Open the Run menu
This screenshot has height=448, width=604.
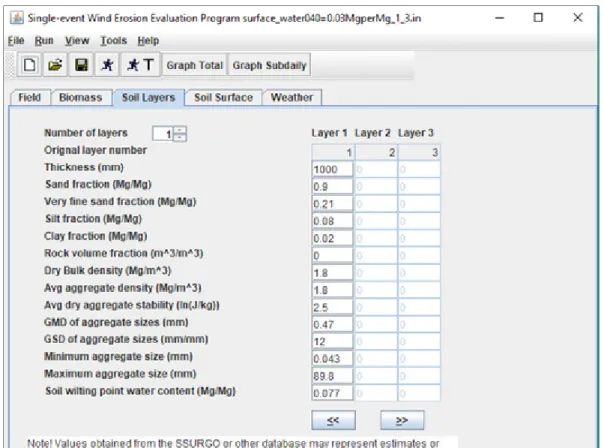point(44,40)
